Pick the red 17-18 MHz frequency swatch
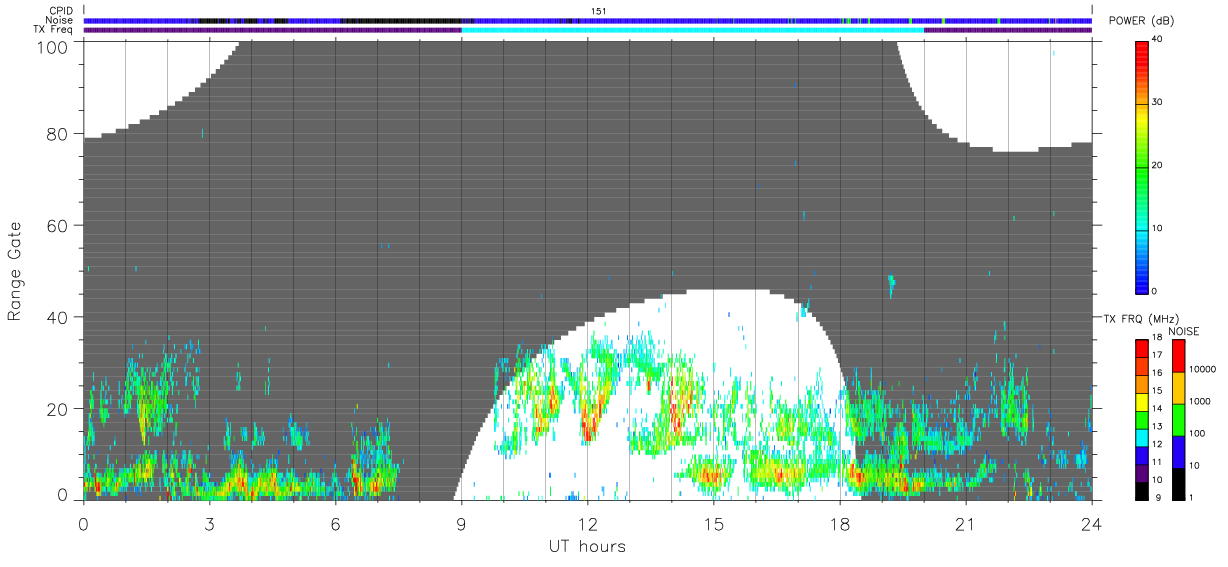The width and height of the screenshot is (1228, 567). pos(1141,348)
